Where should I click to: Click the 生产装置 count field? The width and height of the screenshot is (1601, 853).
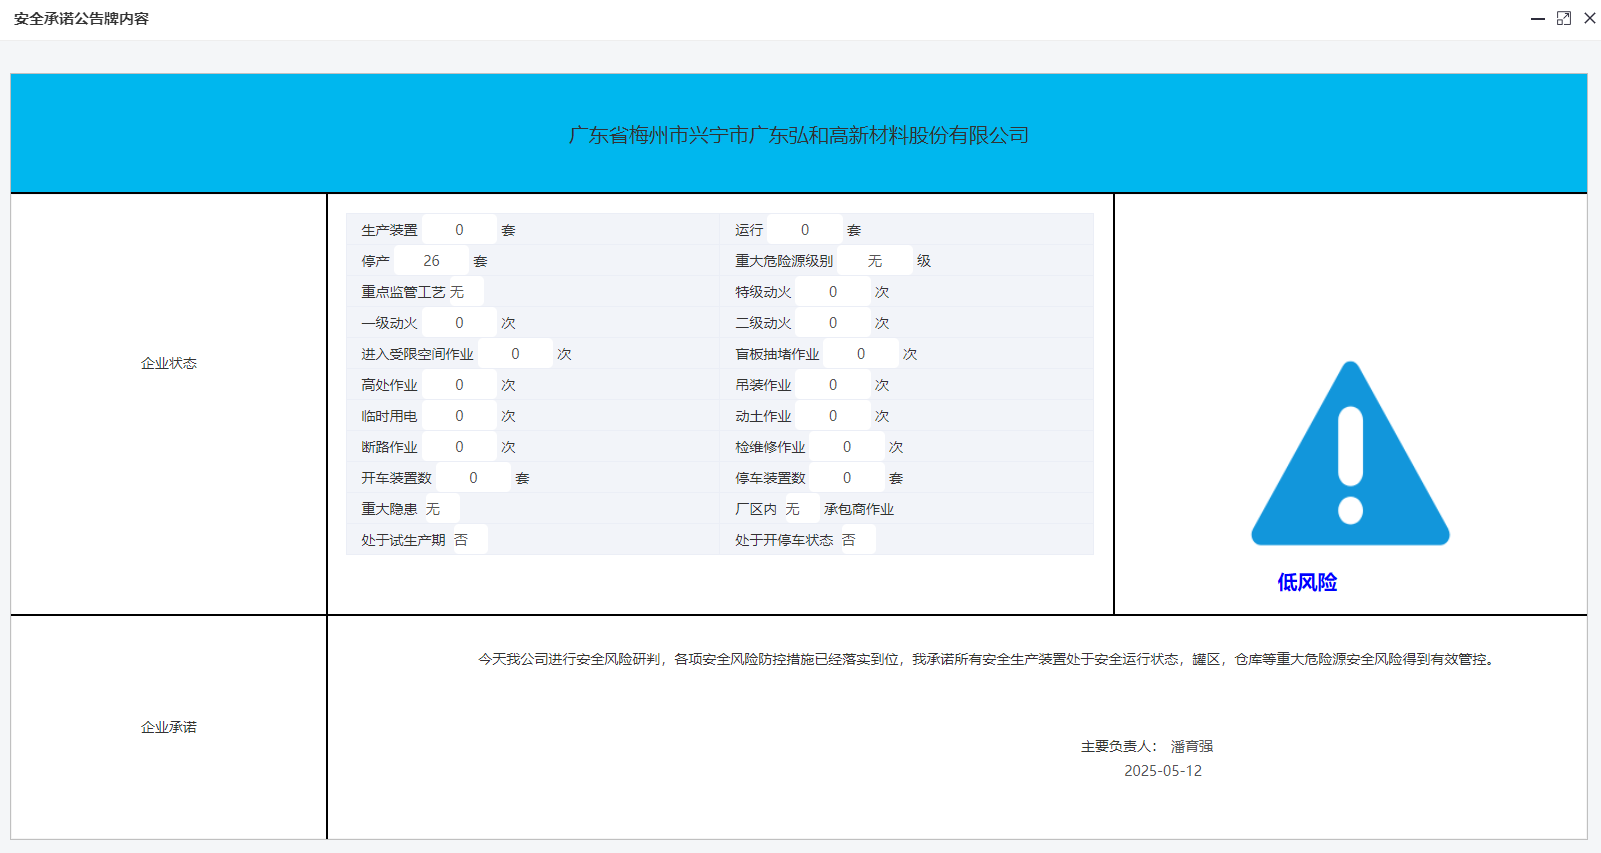pyautogui.click(x=459, y=230)
